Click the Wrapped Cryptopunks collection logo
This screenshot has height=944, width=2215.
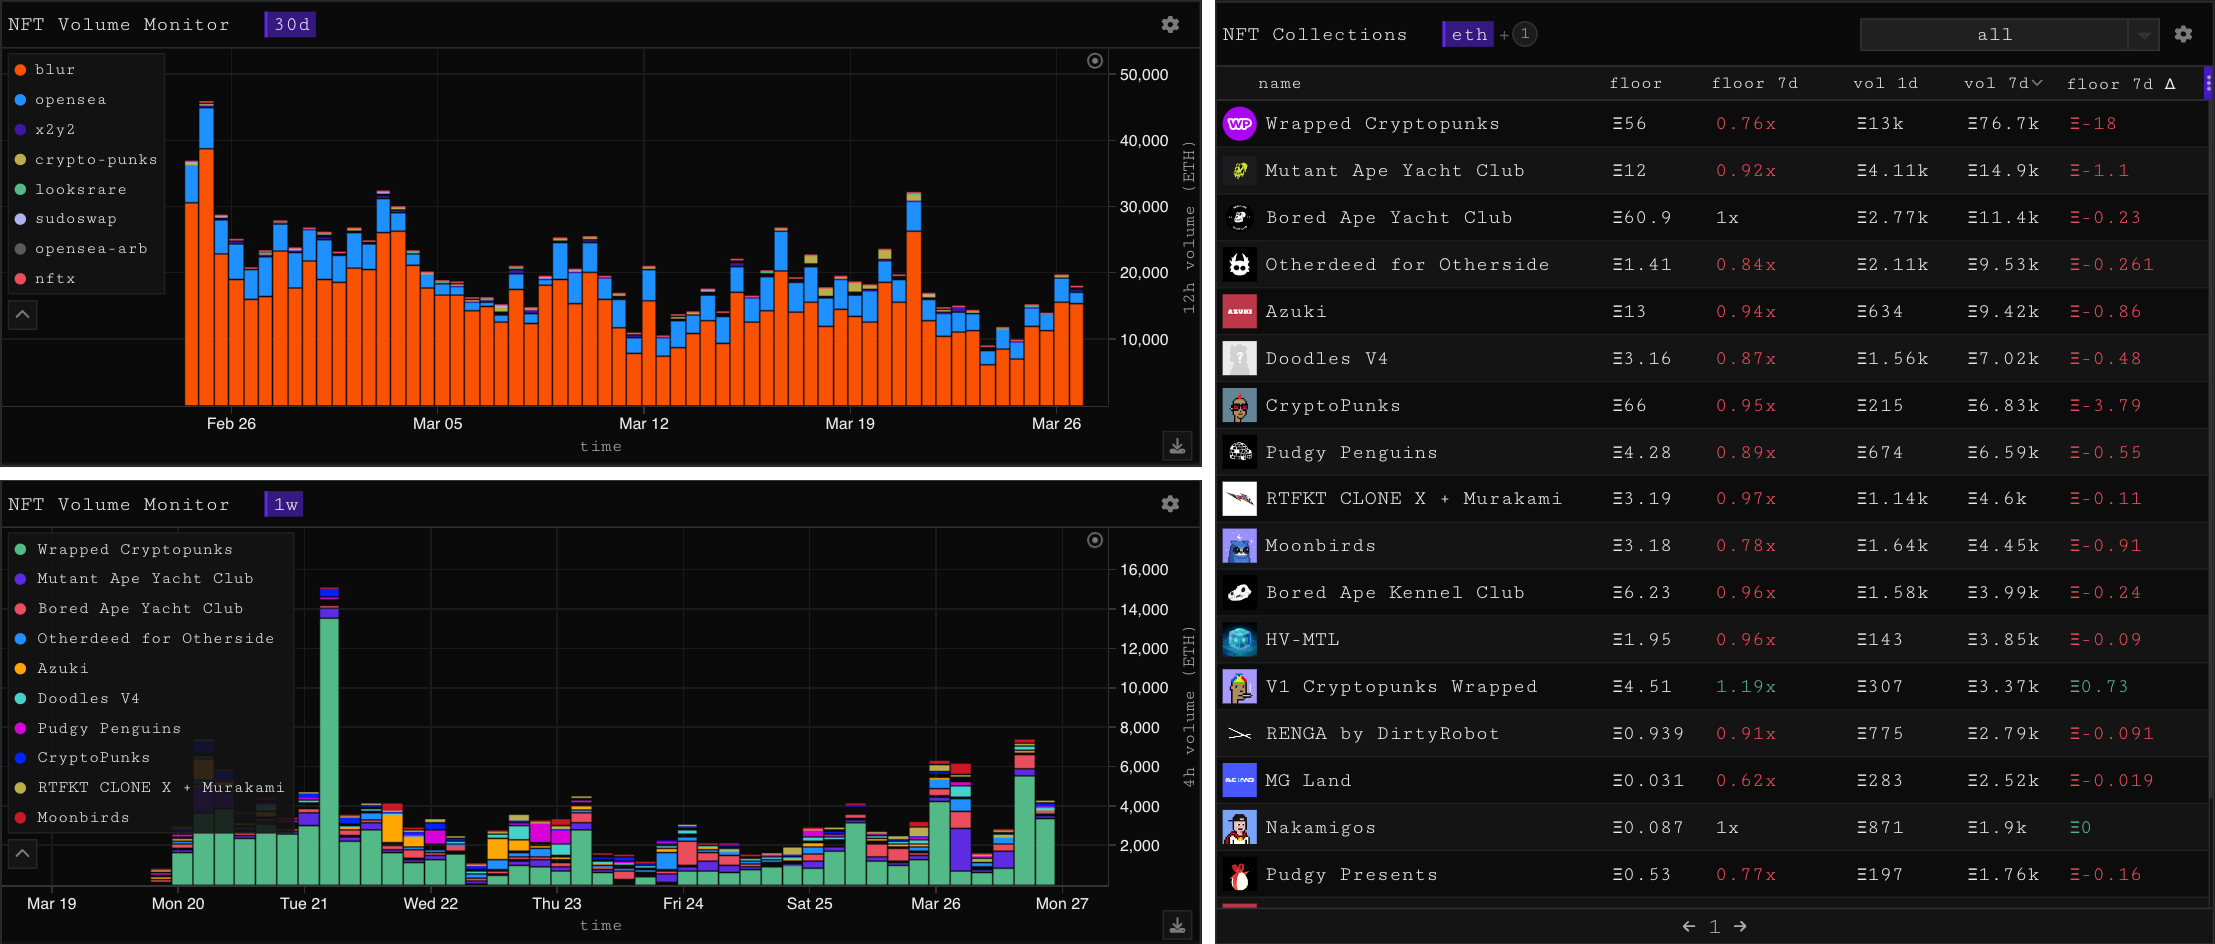coord(1240,124)
